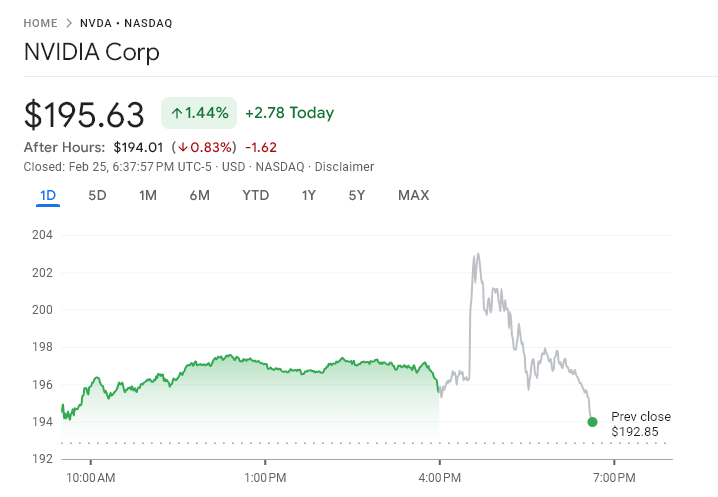Click the green dot at chart line end
The image size is (718, 497).
point(592,422)
